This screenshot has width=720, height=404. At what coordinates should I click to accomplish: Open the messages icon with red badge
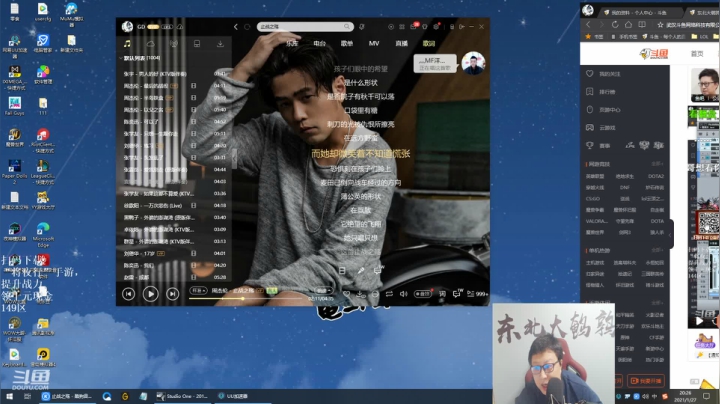414,27
